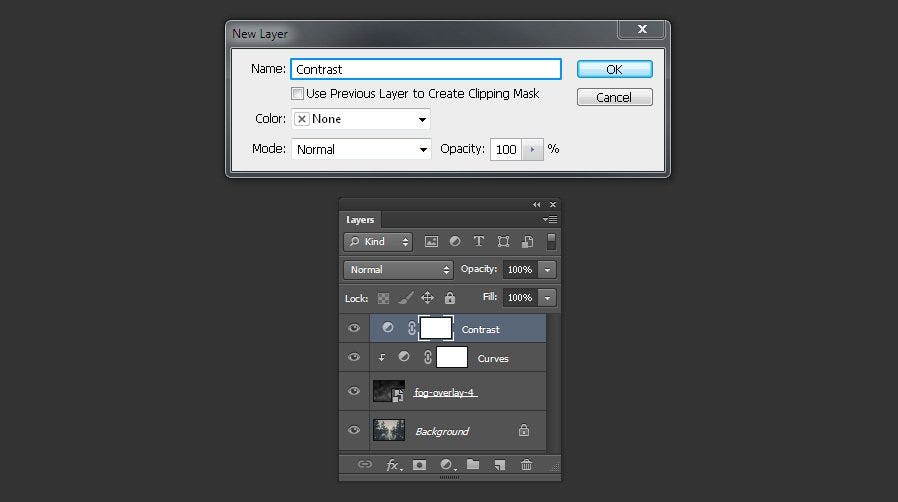Select Contrast layer mask thumbnail
898x502 pixels.
(x=436, y=328)
